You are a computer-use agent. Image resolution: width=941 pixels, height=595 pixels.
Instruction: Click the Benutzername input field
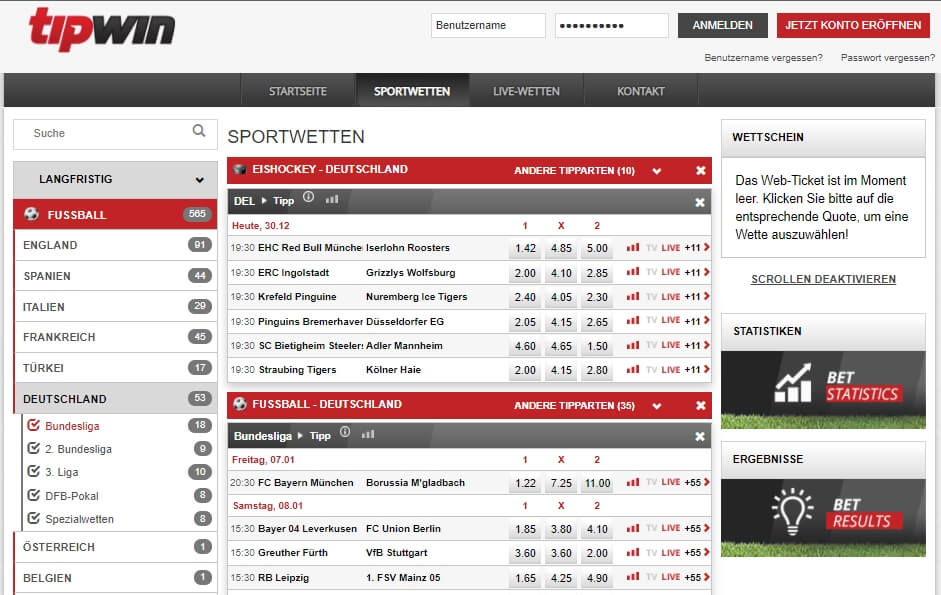tap(488, 25)
